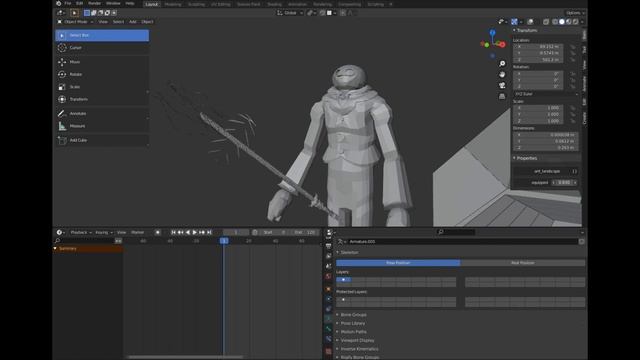Enable Rest Position mode

pyautogui.click(x=523, y=263)
